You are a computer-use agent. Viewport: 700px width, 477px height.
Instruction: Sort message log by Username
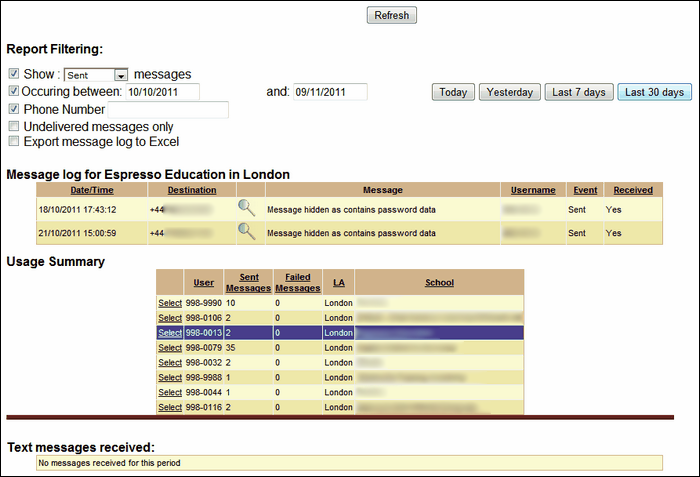coord(533,190)
